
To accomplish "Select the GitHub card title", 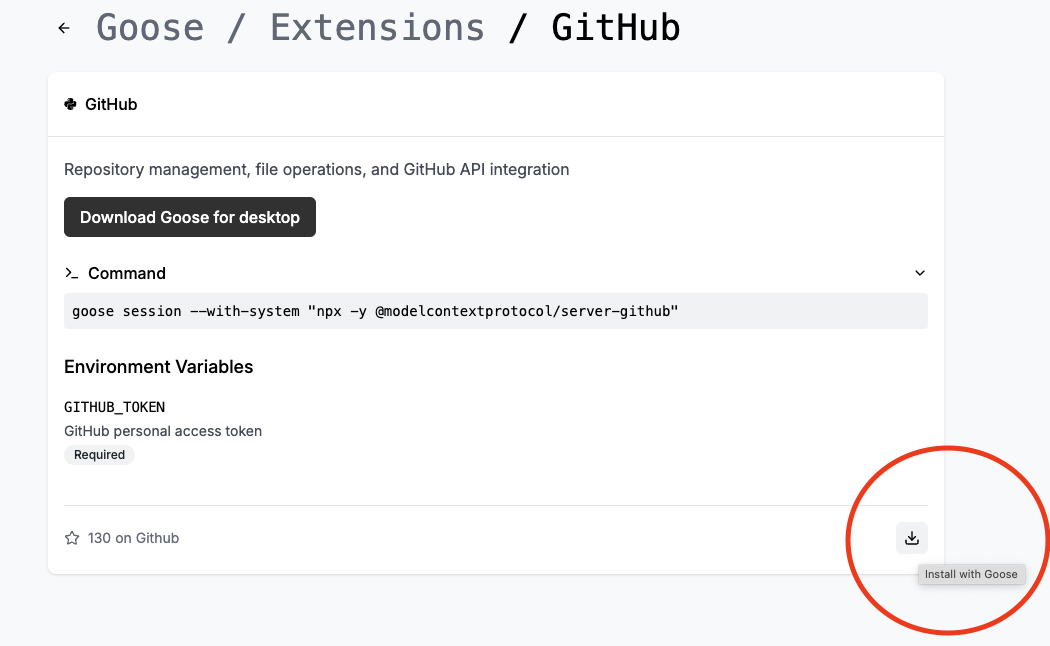I will tap(111, 103).
